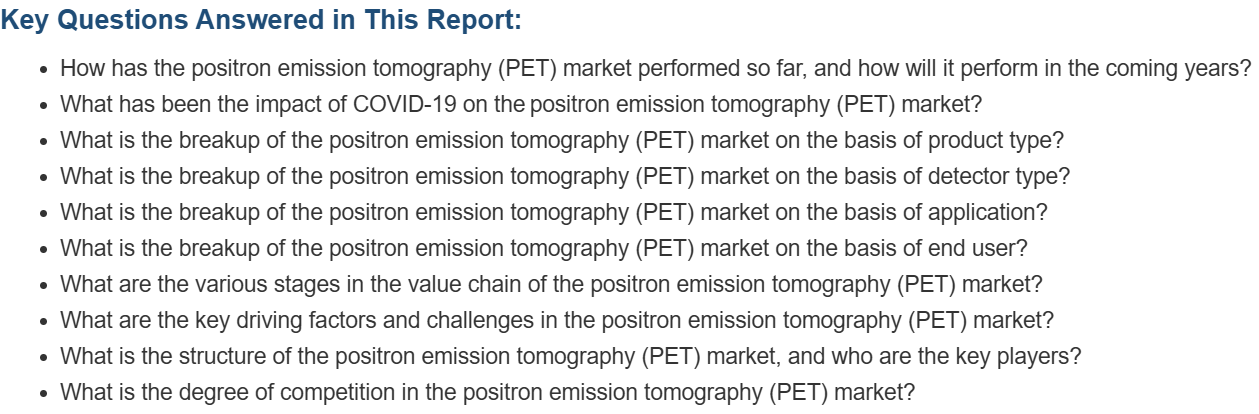Click the bullet marker before the value chain question

coord(45,286)
